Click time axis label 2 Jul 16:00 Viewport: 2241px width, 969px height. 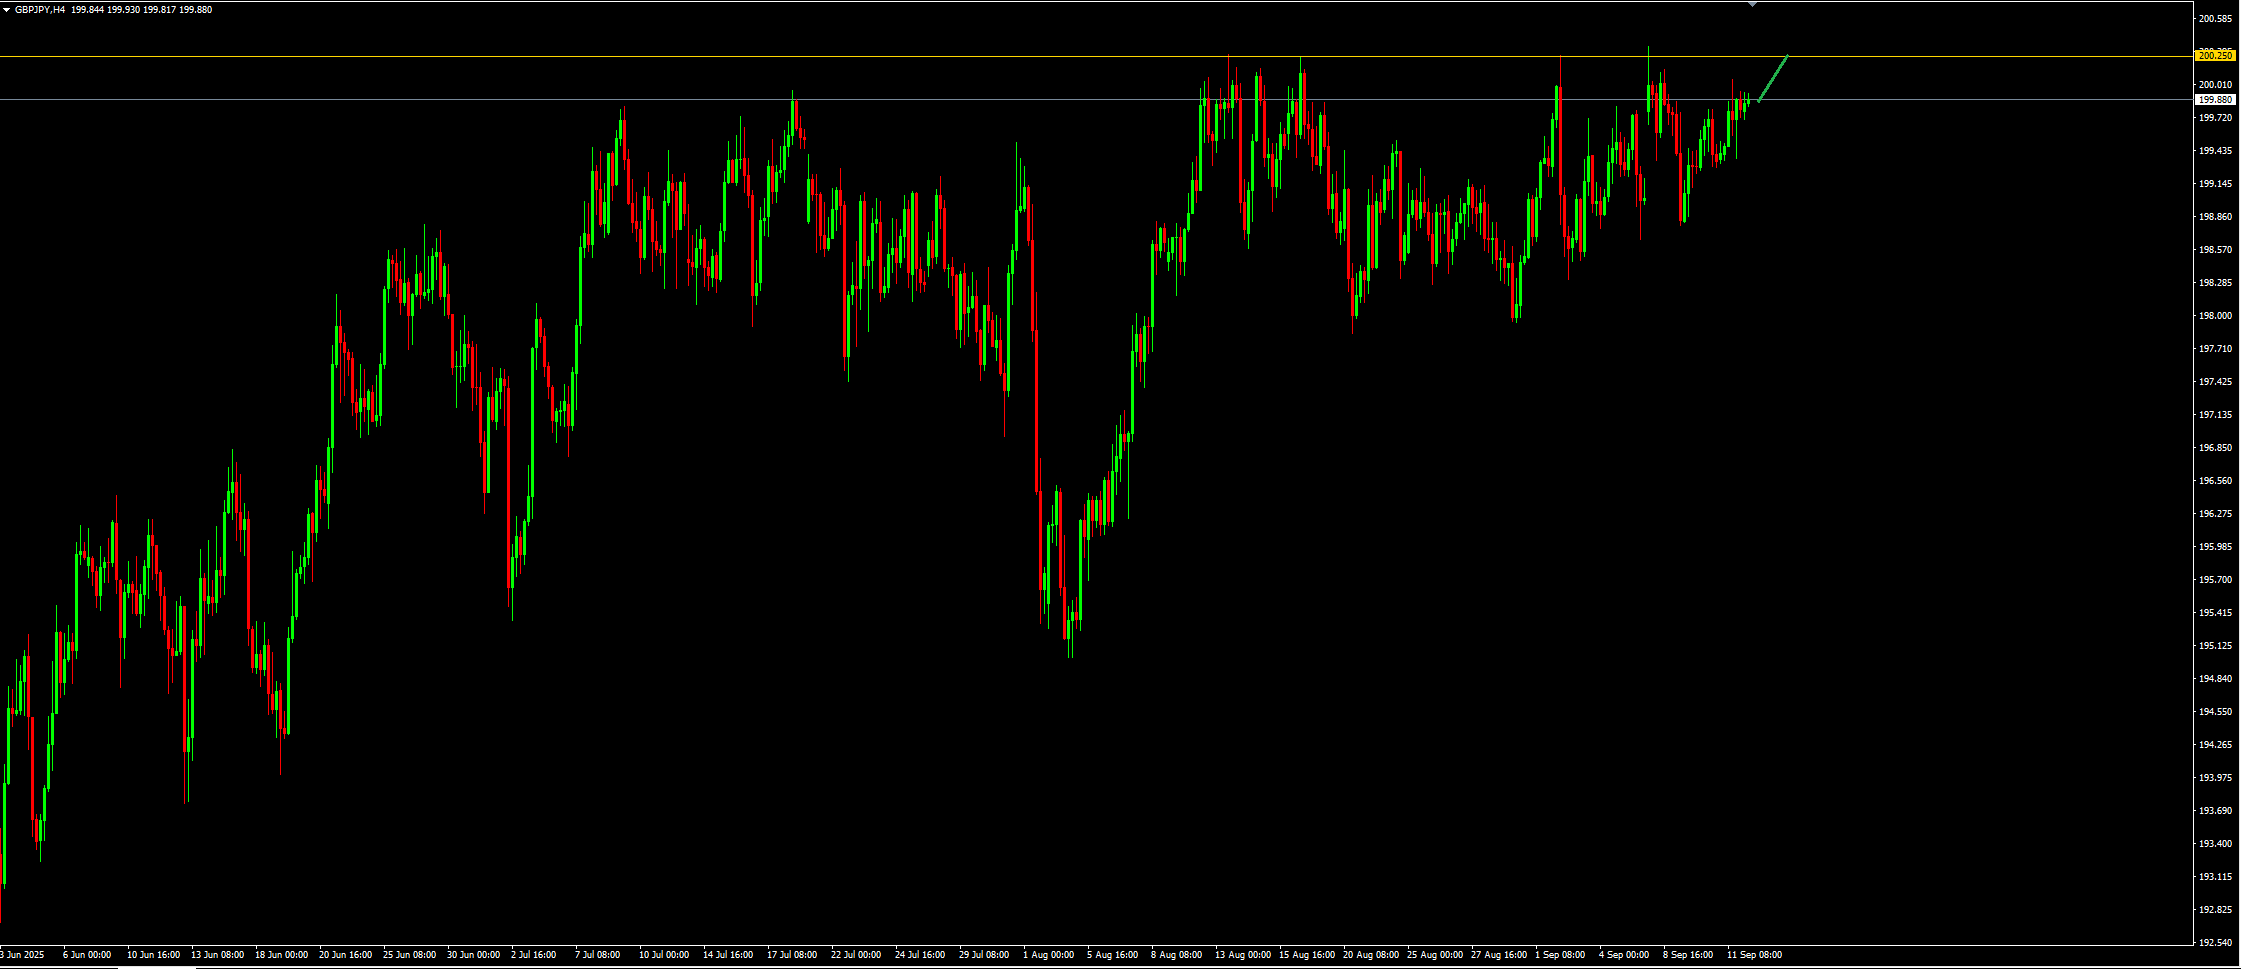click(x=534, y=955)
